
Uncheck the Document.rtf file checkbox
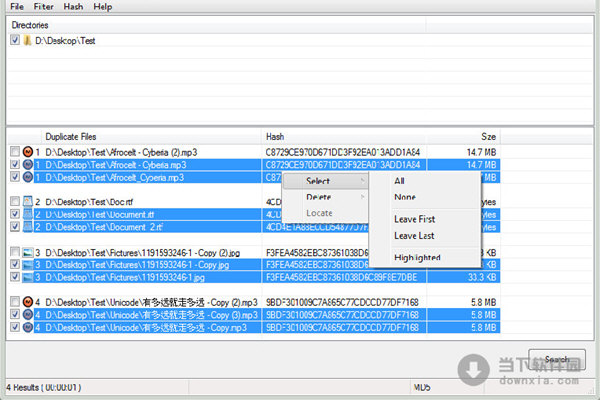point(14,213)
